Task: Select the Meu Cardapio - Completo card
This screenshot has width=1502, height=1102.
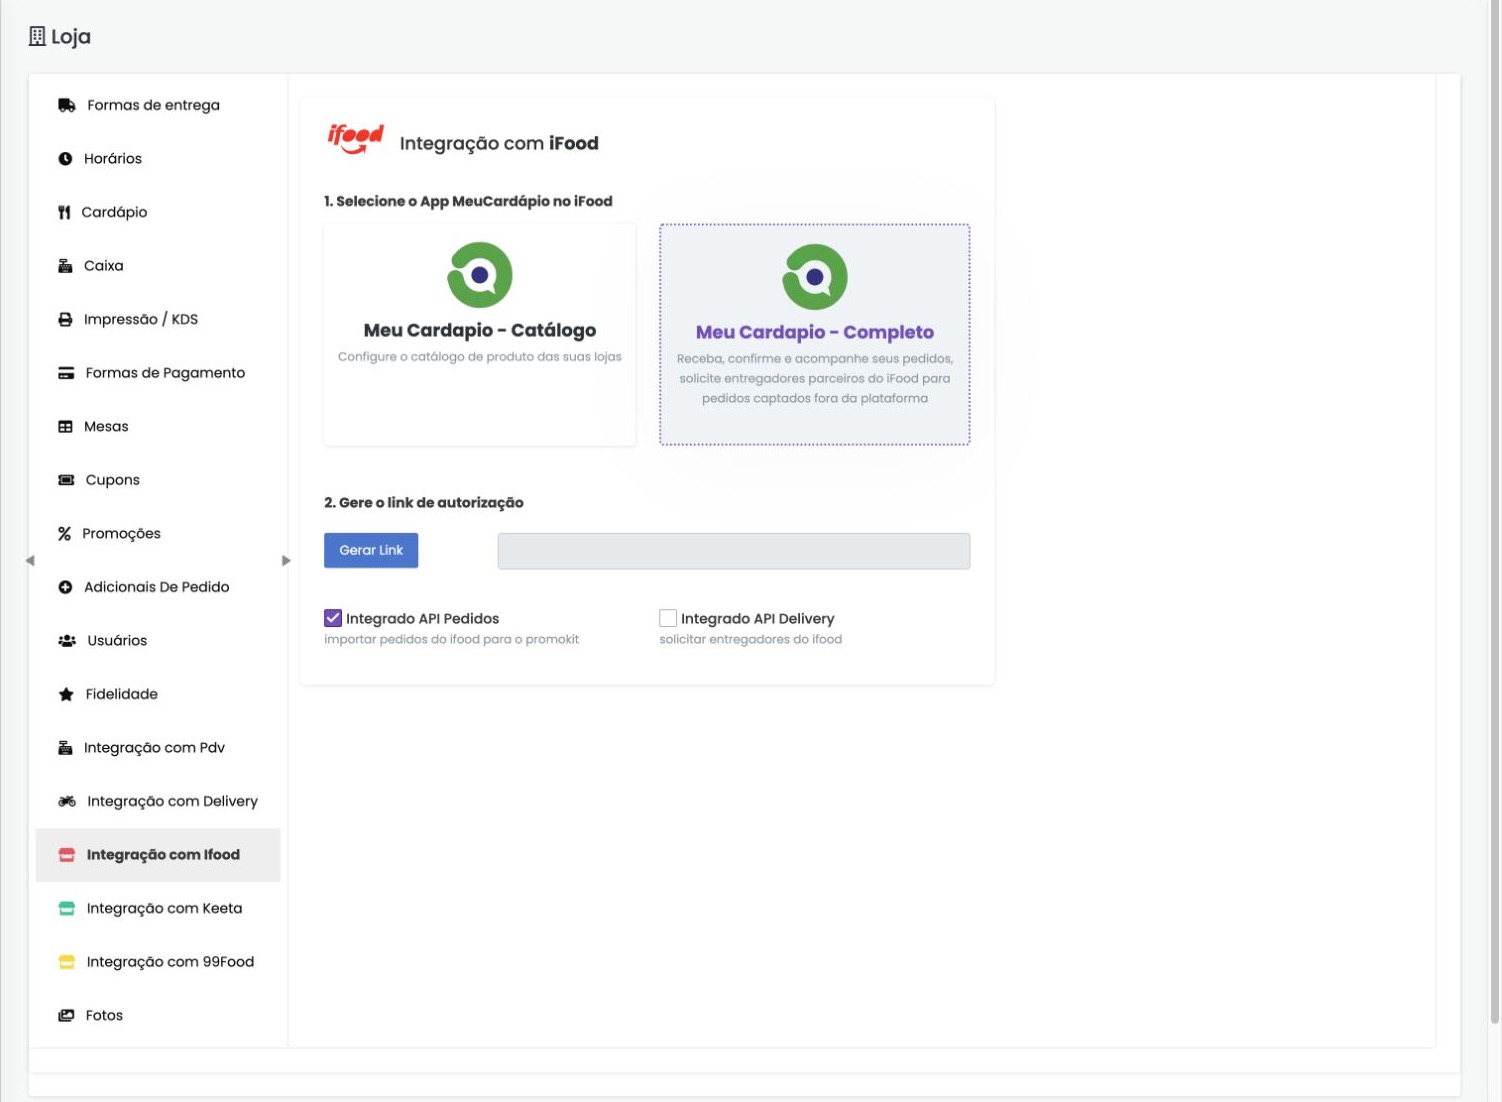Action: (815, 335)
